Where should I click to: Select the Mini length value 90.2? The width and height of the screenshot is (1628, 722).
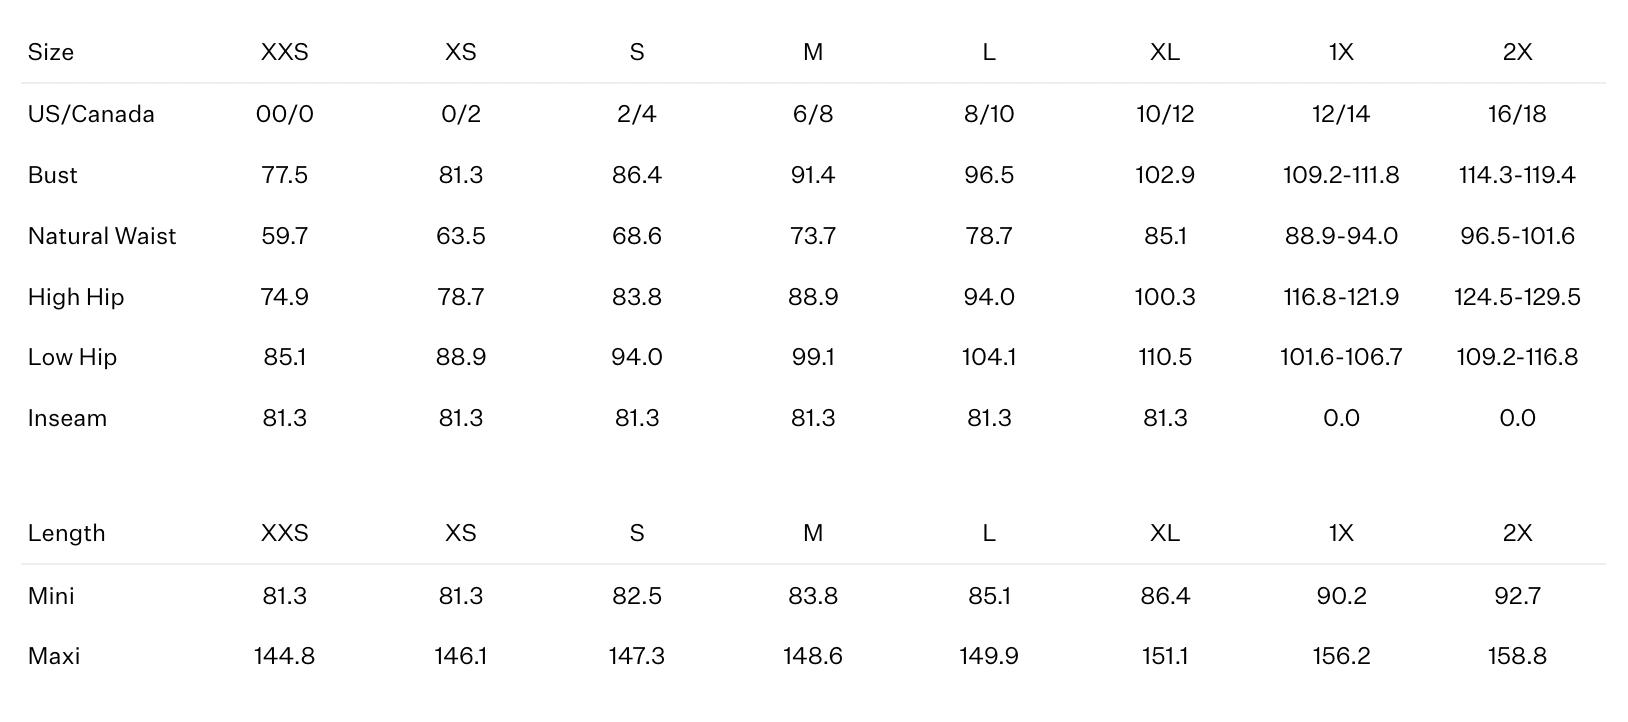click(x=1341, y=596)
